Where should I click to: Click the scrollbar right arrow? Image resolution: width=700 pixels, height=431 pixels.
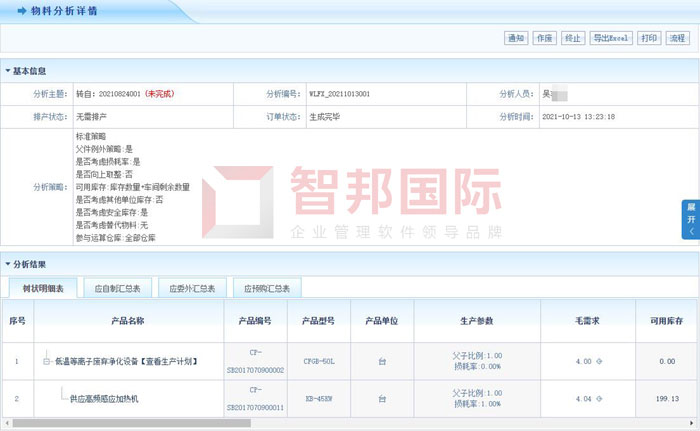[x=692, y=423]
